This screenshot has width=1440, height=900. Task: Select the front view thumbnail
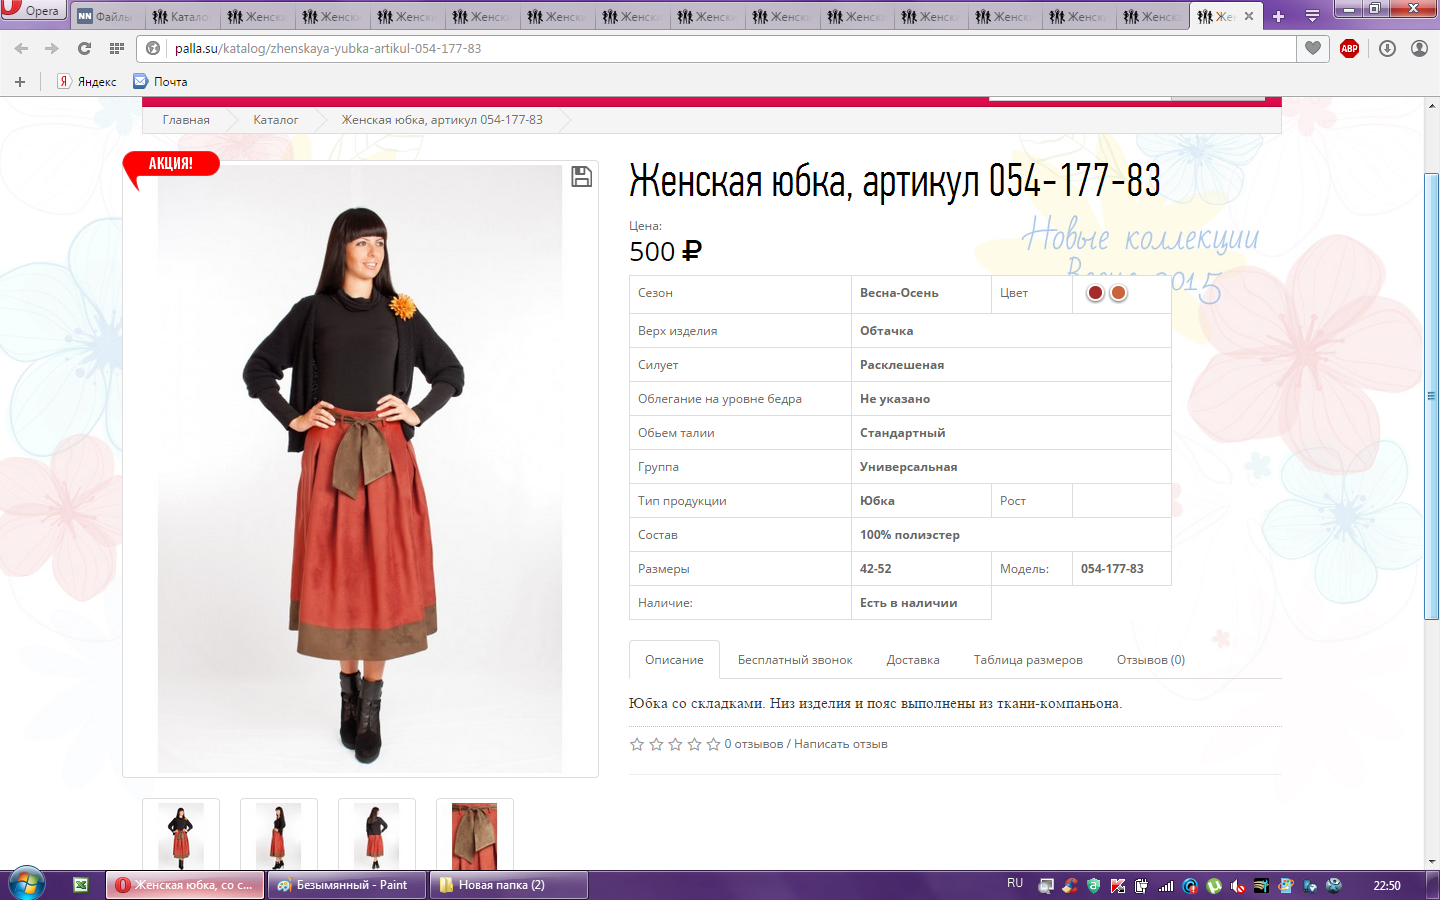click(x=181, y=836)
